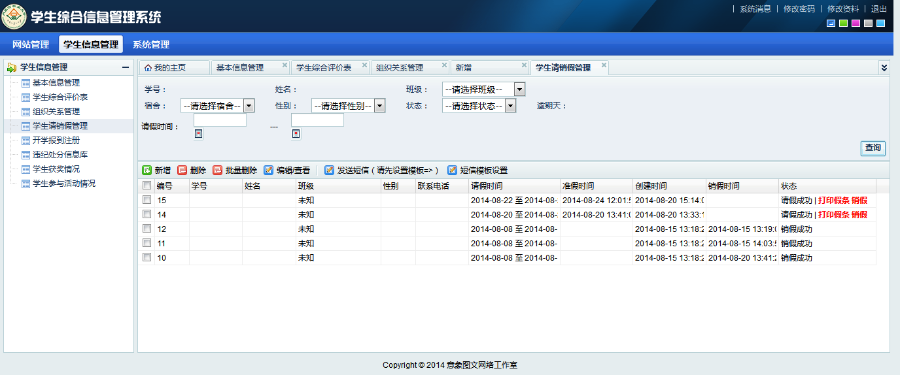Sort by the 请假时间 column header
This screenshot has width=900, height=375.
click(514, 186)
